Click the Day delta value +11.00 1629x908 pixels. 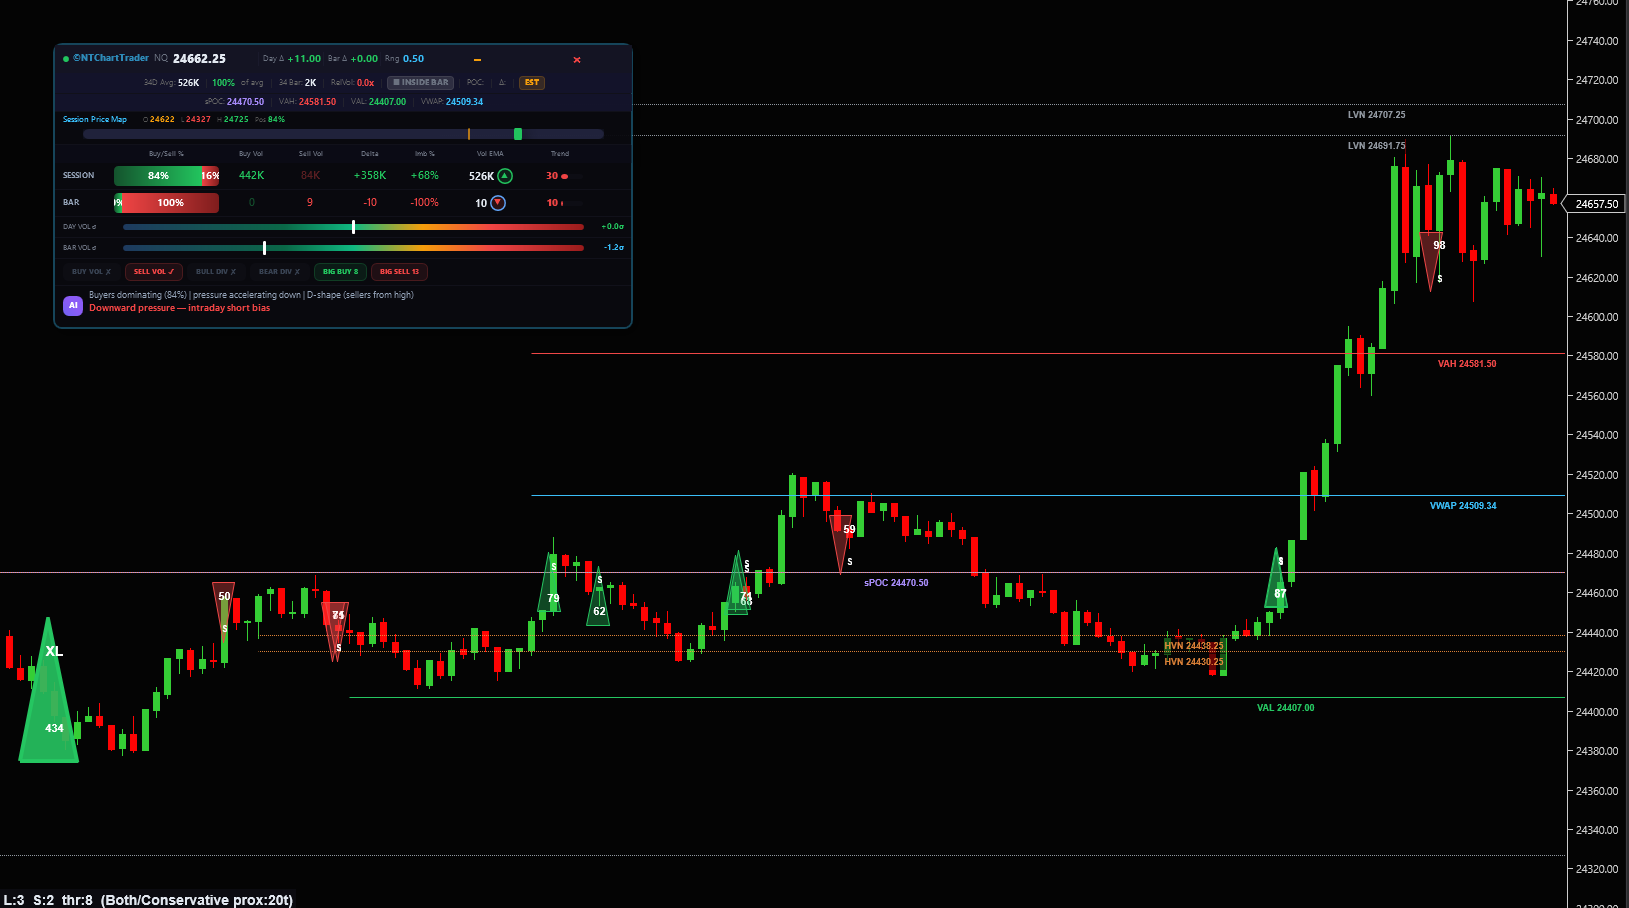pos(304,59)
